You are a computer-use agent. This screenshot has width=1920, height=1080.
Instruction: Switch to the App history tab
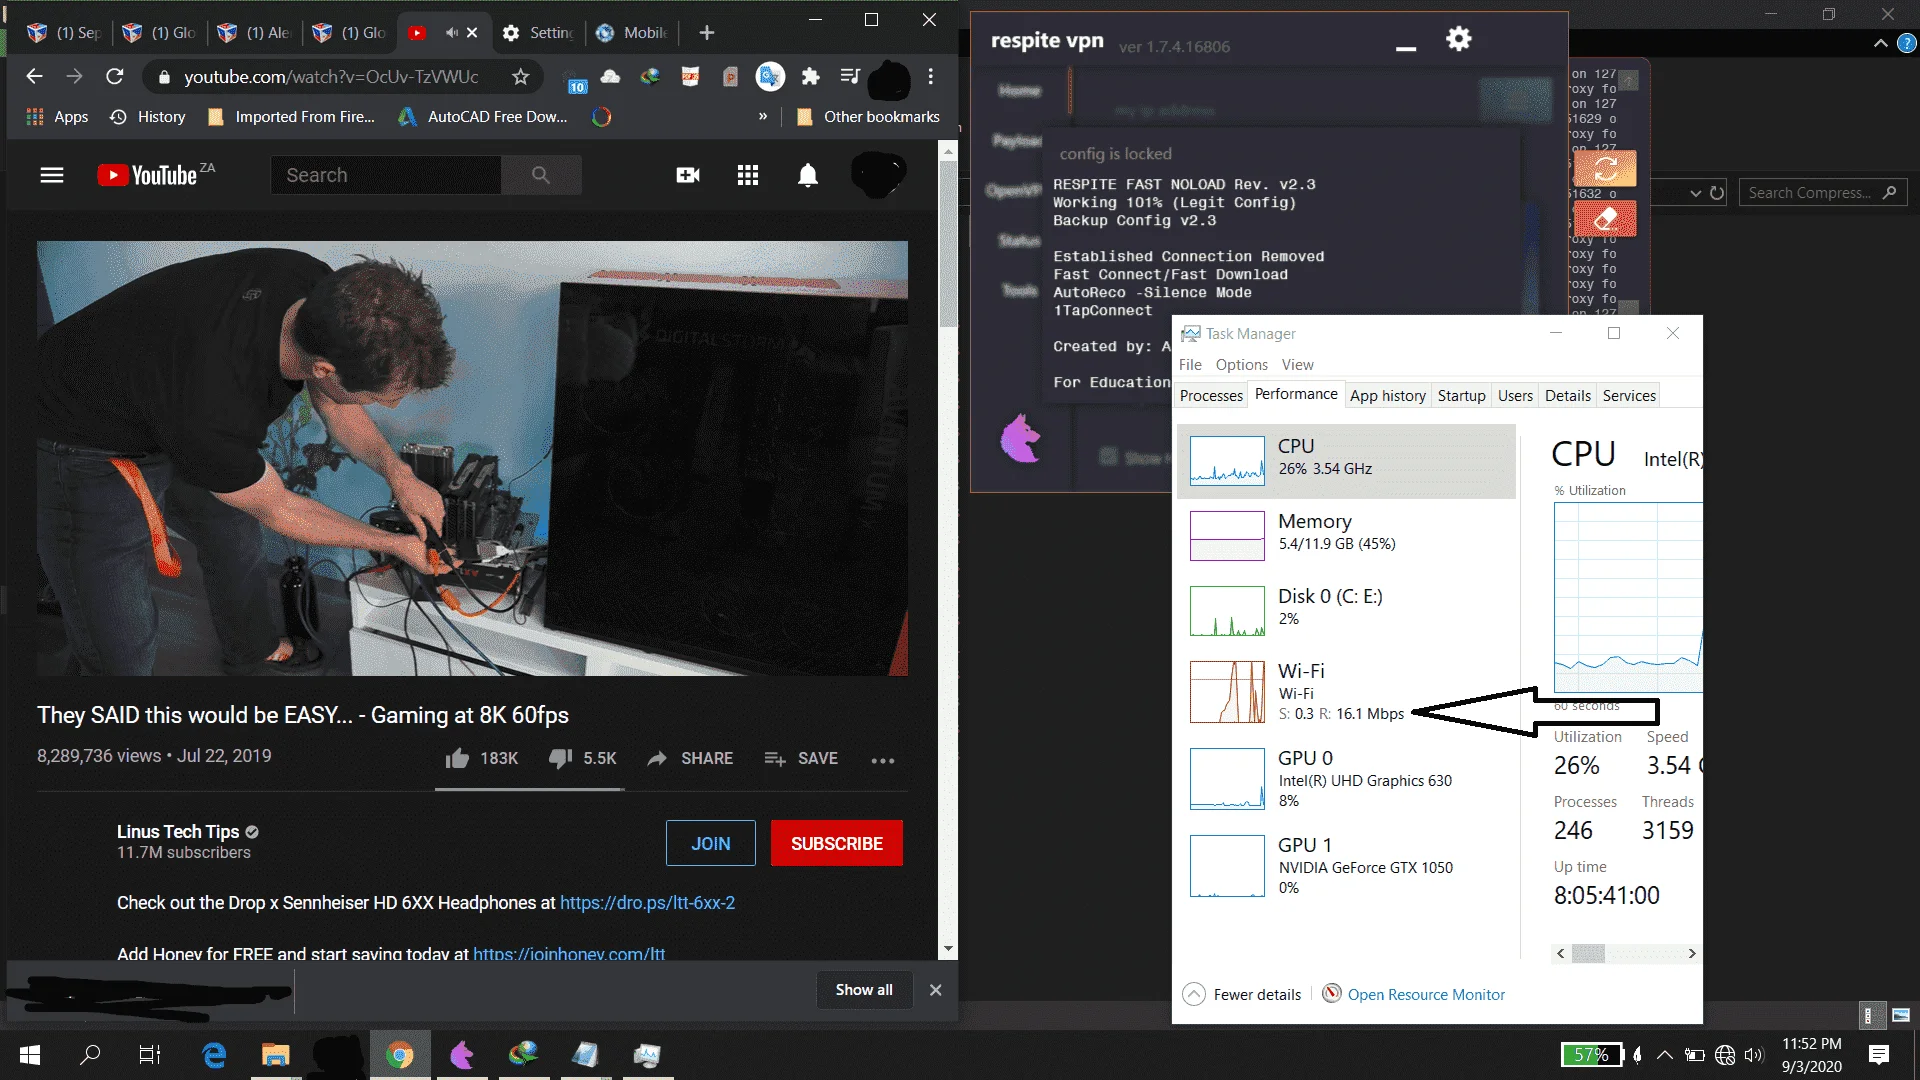[1387, 395]
